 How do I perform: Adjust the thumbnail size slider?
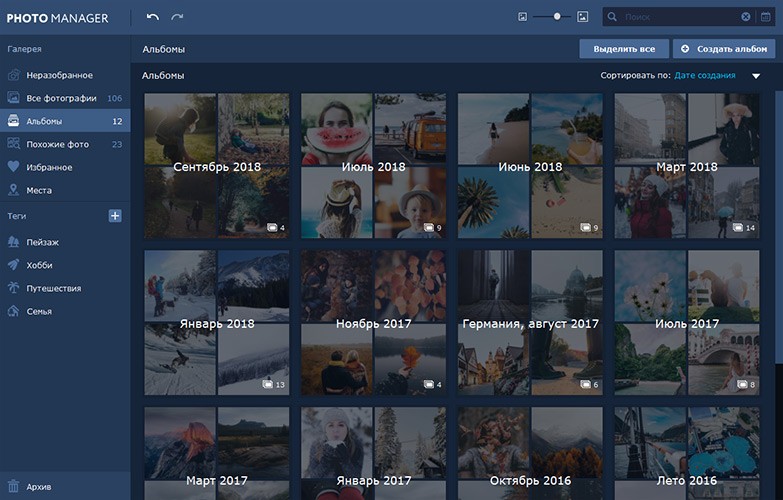557,16
